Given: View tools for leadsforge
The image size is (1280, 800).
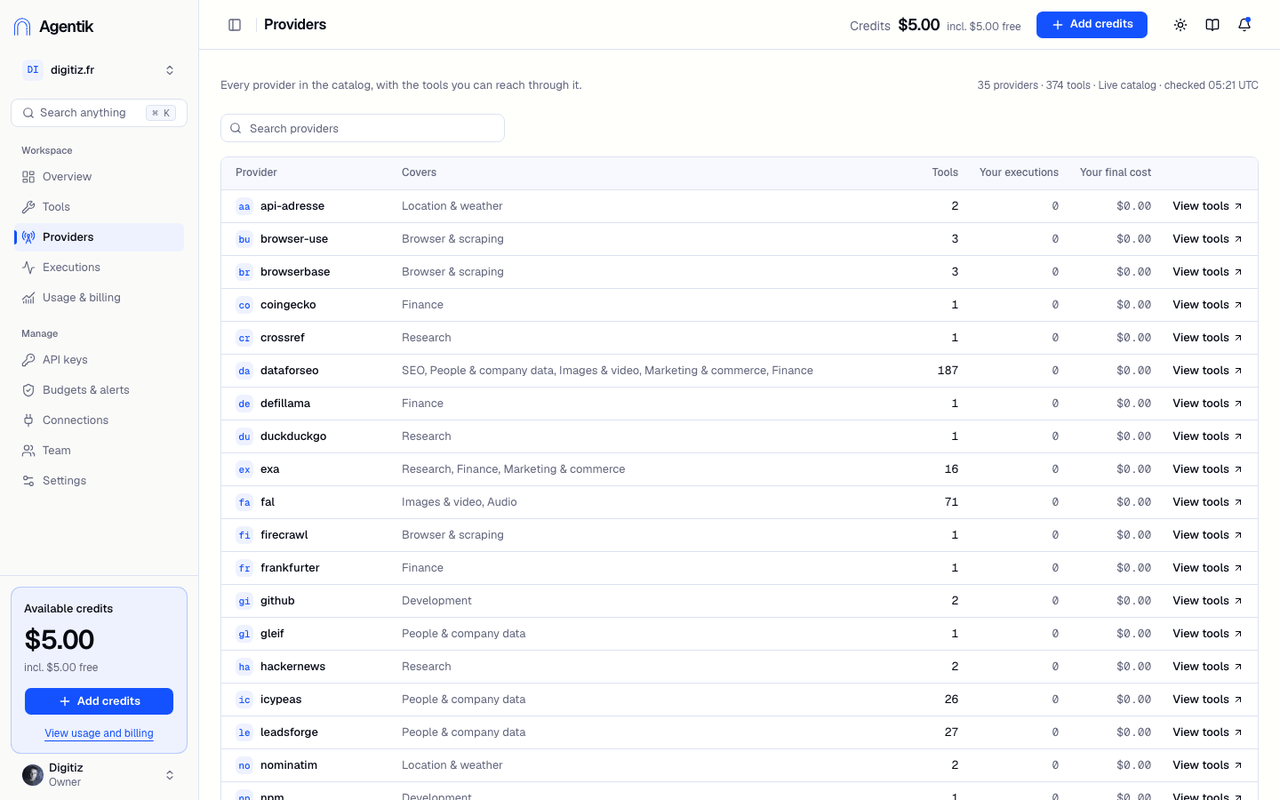Looking at the screenshot, I should click(1207, 732).
